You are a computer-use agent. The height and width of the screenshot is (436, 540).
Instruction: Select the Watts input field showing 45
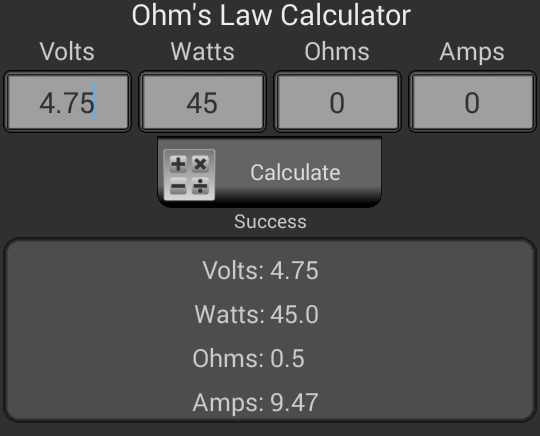tap(202, 102)
